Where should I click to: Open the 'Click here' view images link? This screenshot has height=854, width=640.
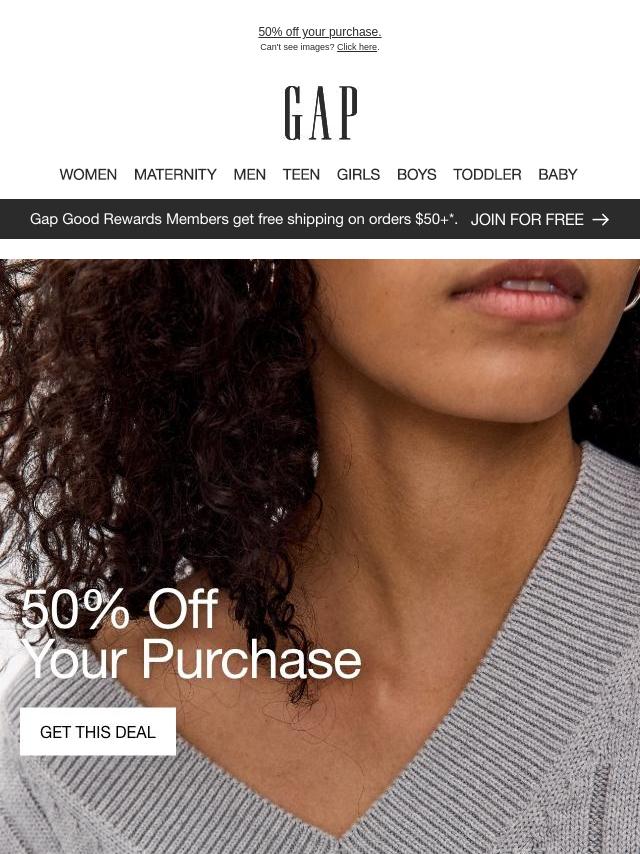pyautogui.click(x=357, y=47)
